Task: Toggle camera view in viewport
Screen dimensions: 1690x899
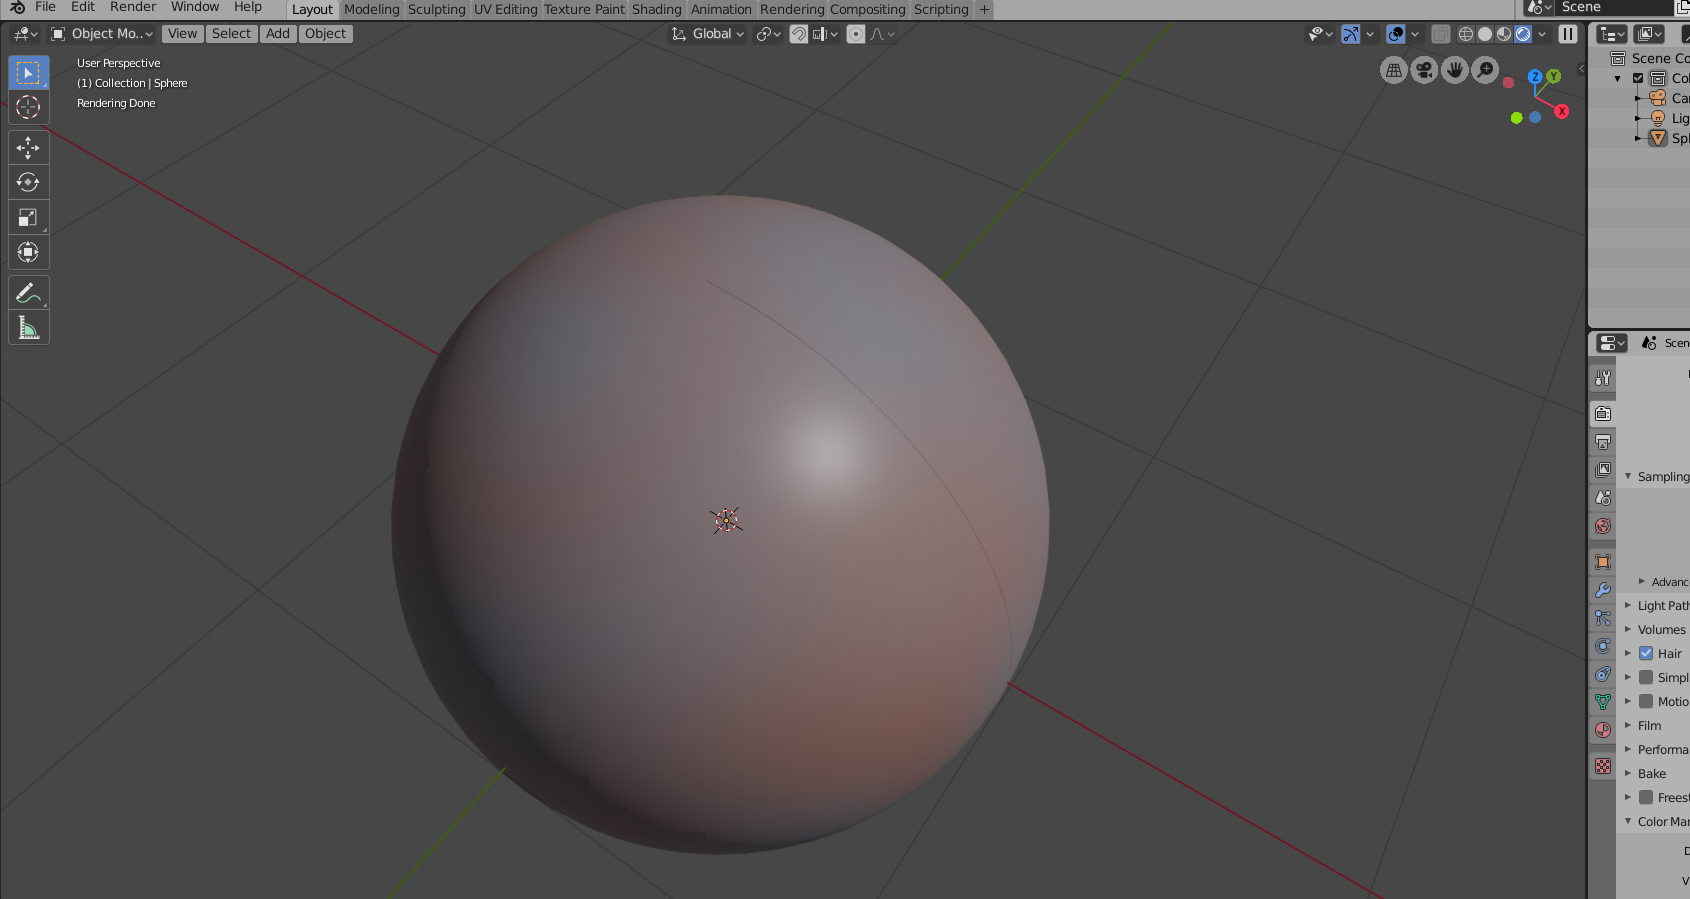Action: 1424,70
